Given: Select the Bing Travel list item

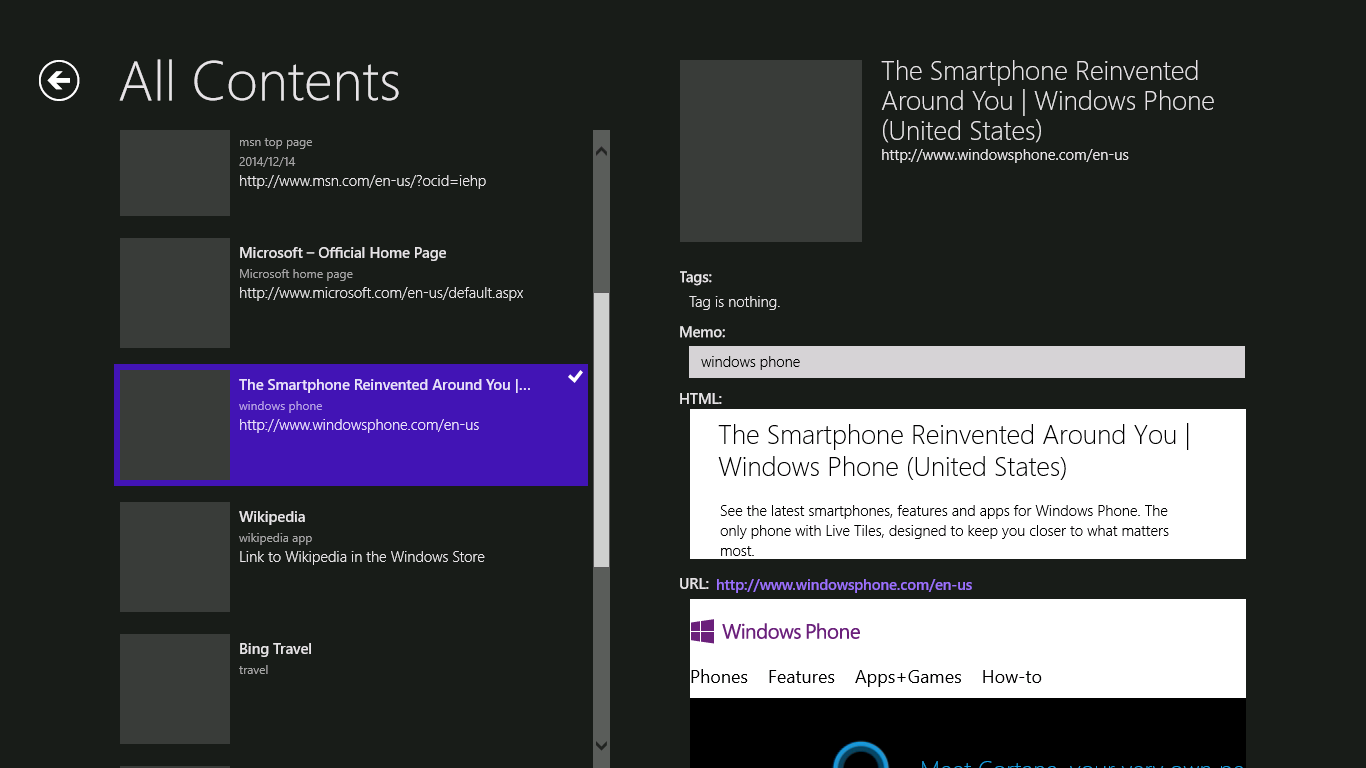Looking at the screenshot, I should (x=275, y=649).
